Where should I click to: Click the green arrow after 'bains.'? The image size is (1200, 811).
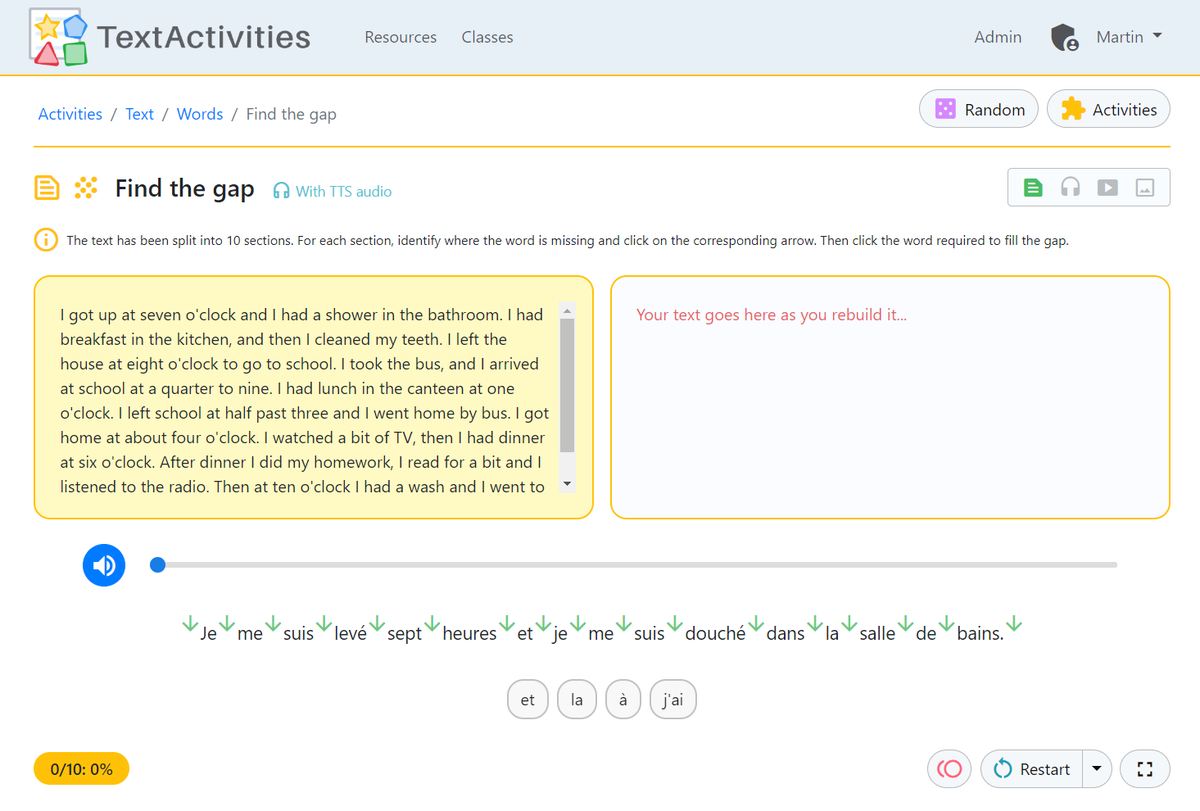(x=1015, y=624)
